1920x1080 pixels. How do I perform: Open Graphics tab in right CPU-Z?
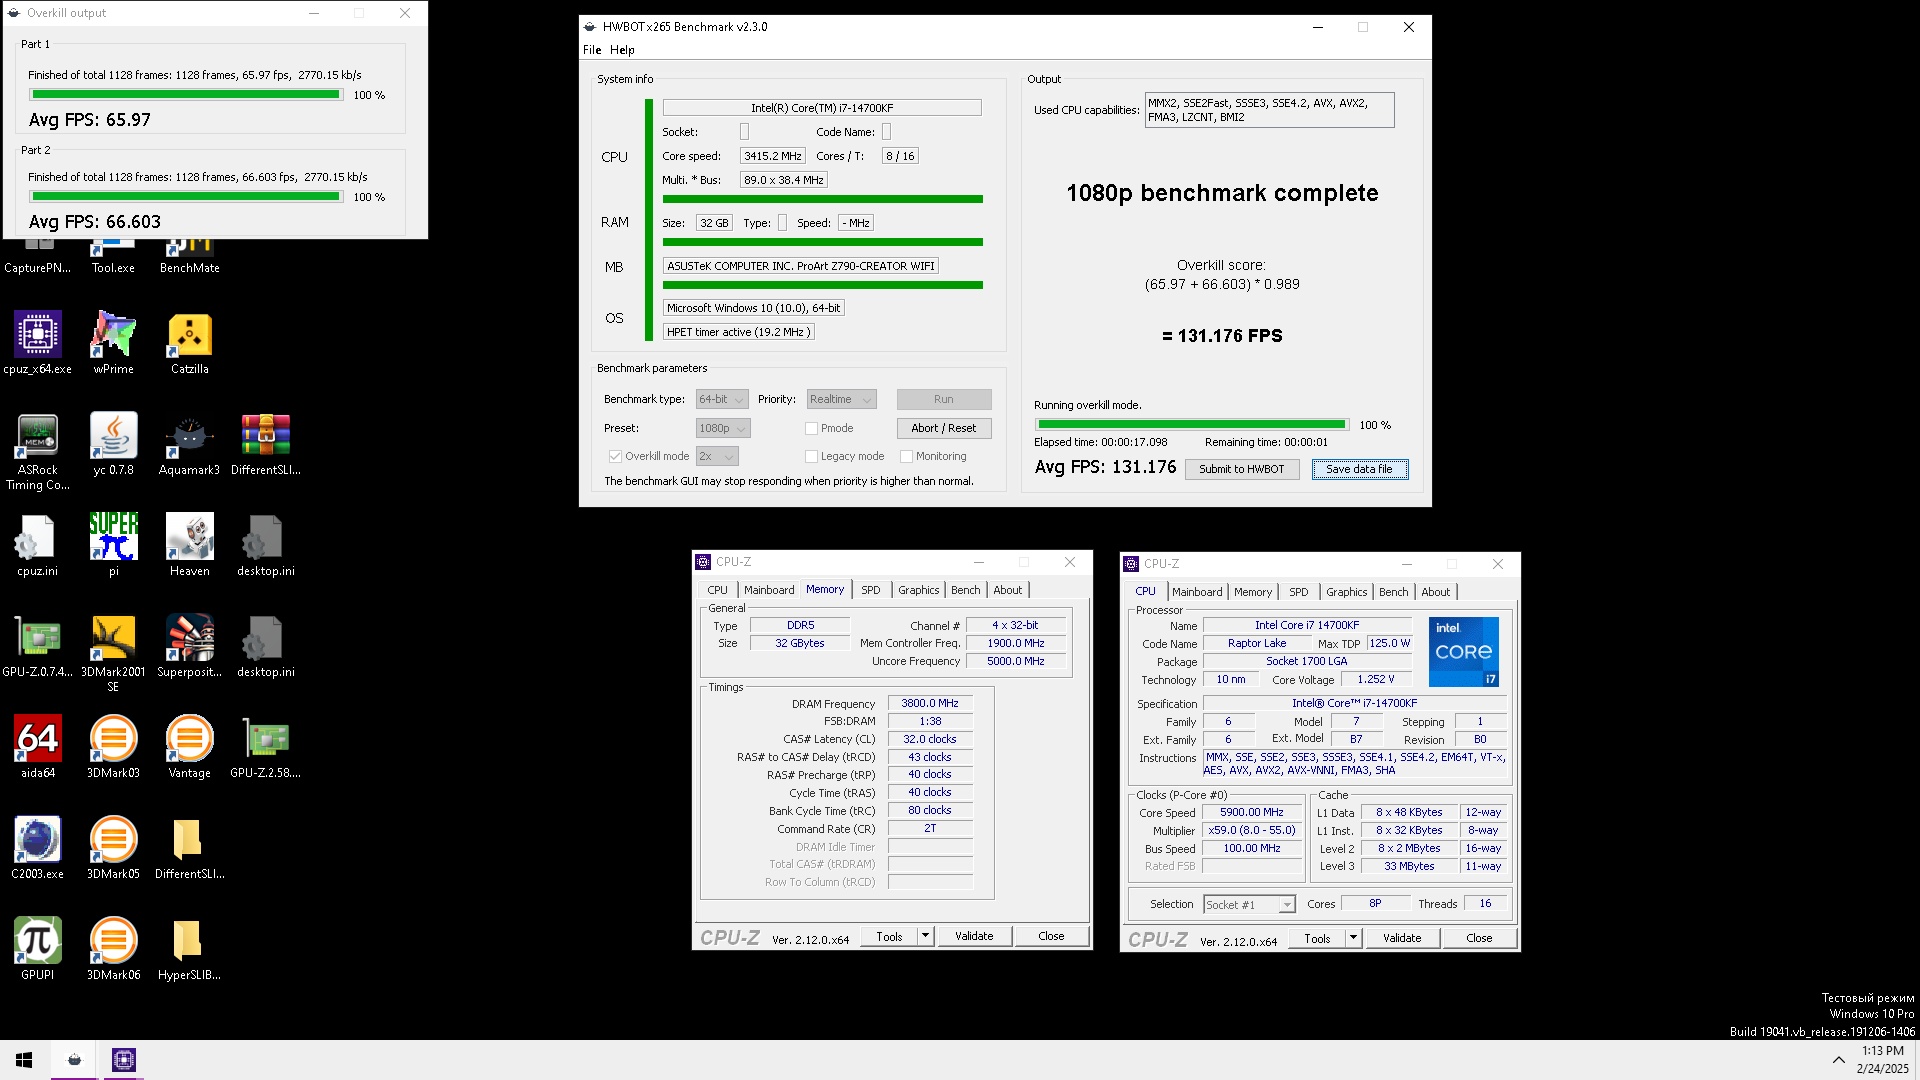point(1346,592)
